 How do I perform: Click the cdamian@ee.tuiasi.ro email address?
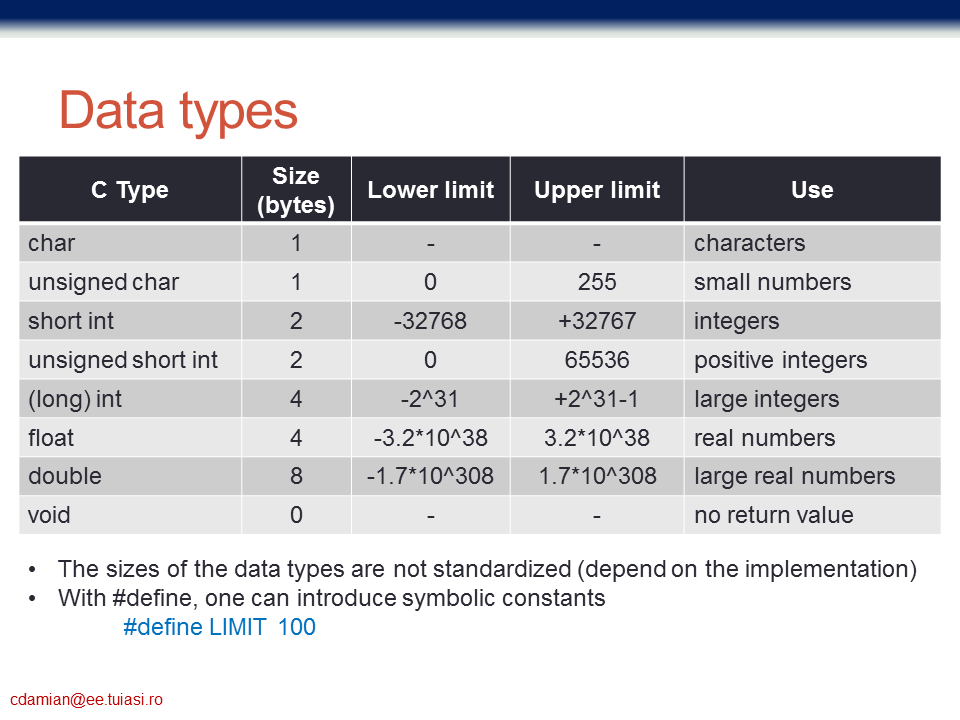pyautogui.click(x=86, y=699)
